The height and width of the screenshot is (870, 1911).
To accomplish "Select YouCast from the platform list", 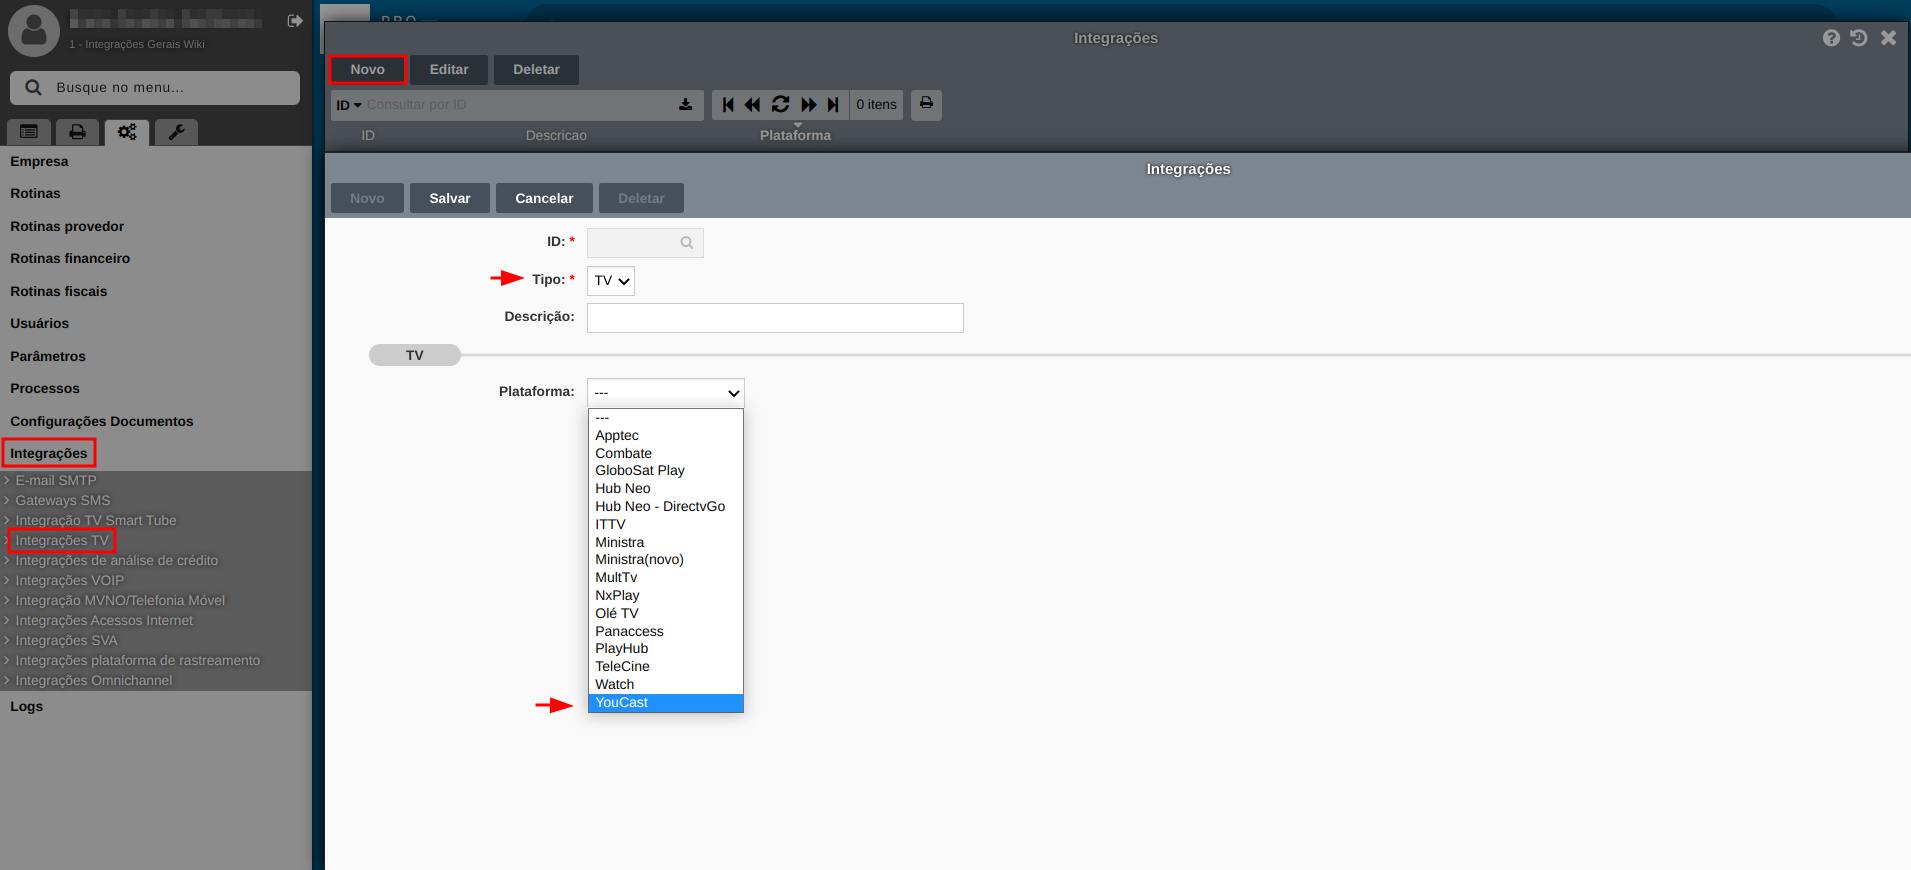I will (666, 703).
